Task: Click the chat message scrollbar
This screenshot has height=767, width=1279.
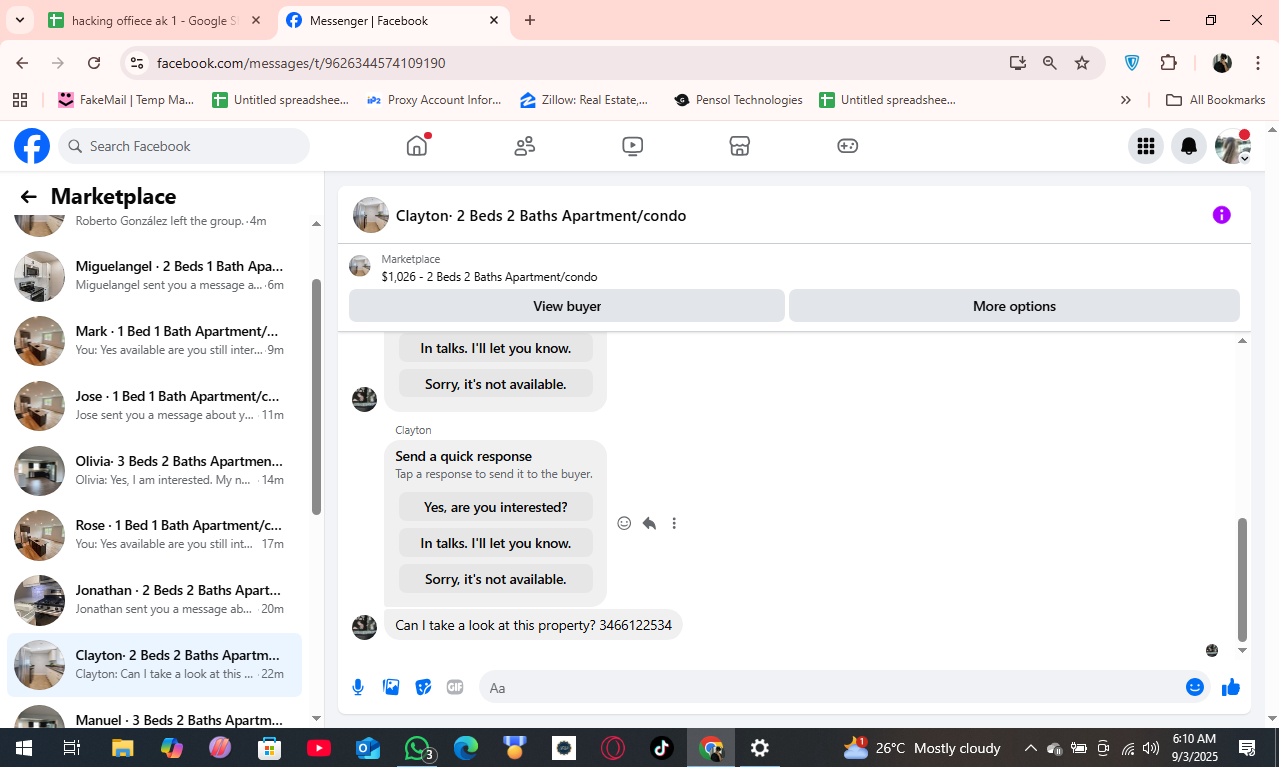Action: click(x=1242, y=580)
